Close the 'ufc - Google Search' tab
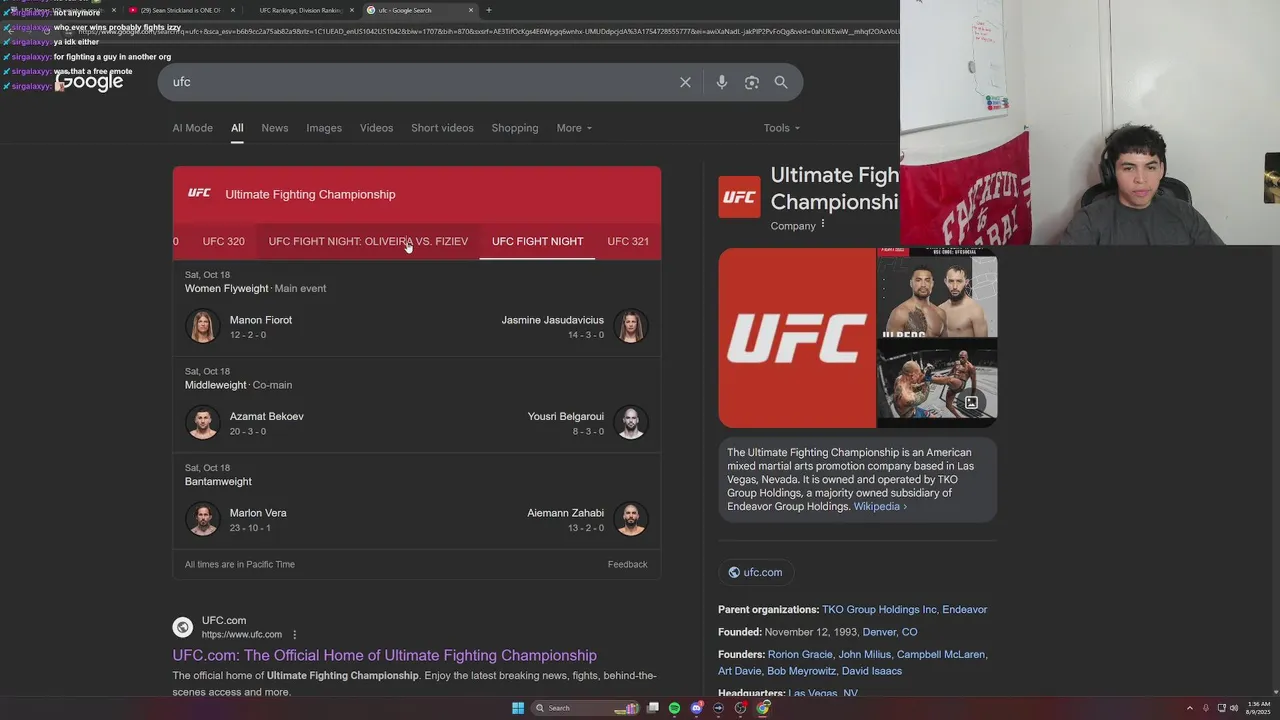 471,10
